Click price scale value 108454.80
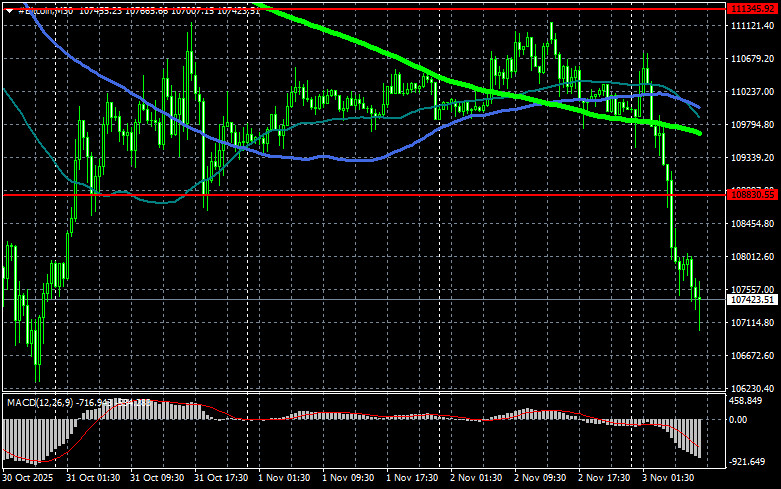Viewport: 781px width, 489px height. 752,224
